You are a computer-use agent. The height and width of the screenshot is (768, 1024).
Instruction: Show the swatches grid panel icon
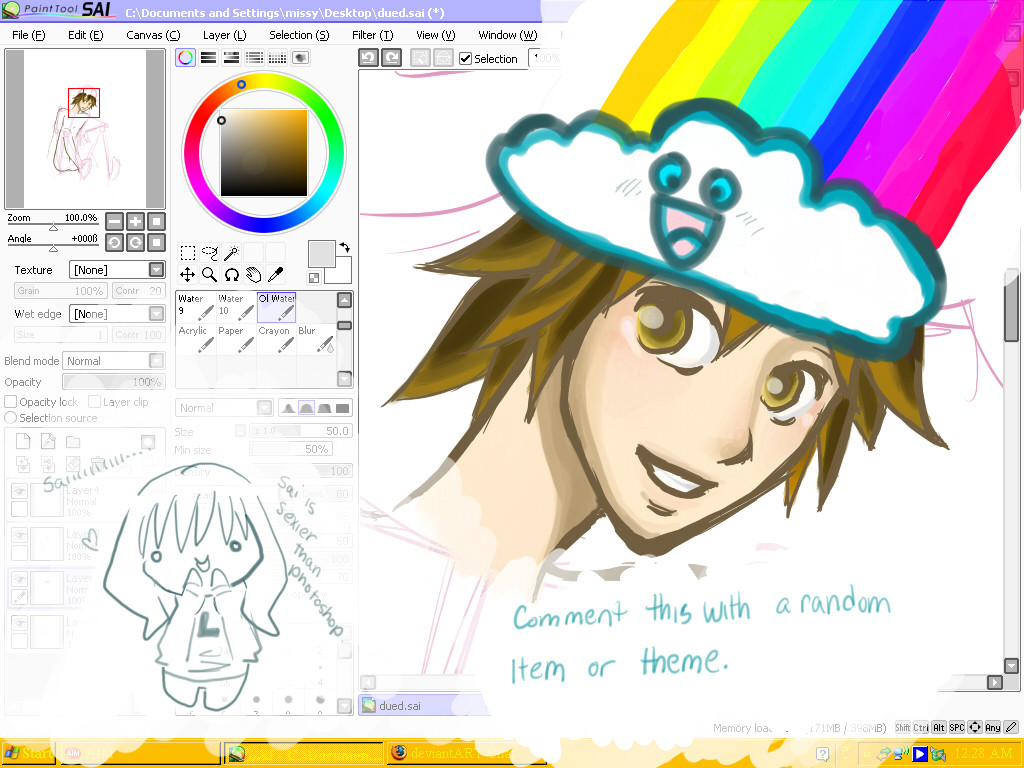[278, 57]
